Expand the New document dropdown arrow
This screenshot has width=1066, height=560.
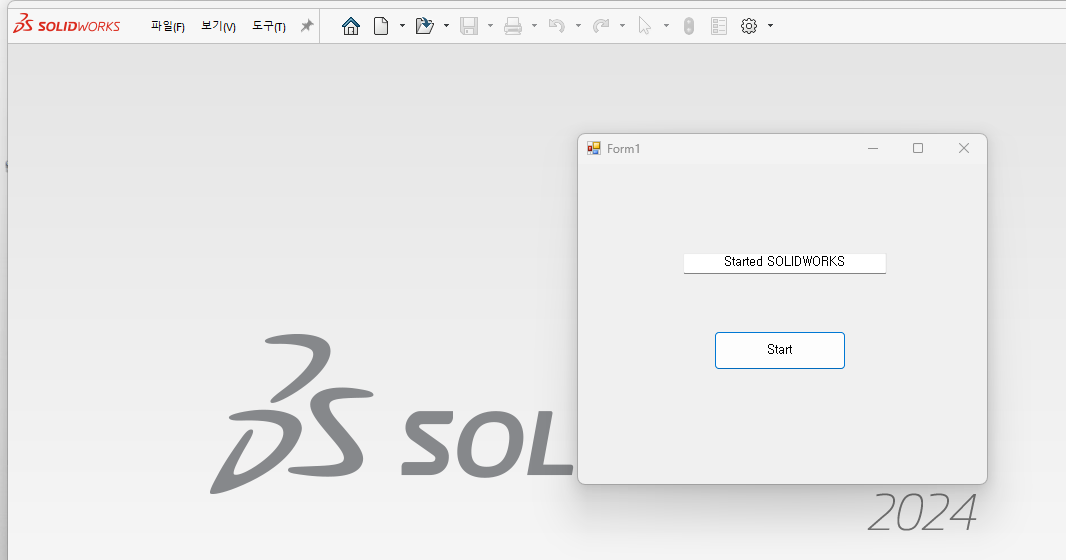402,26
